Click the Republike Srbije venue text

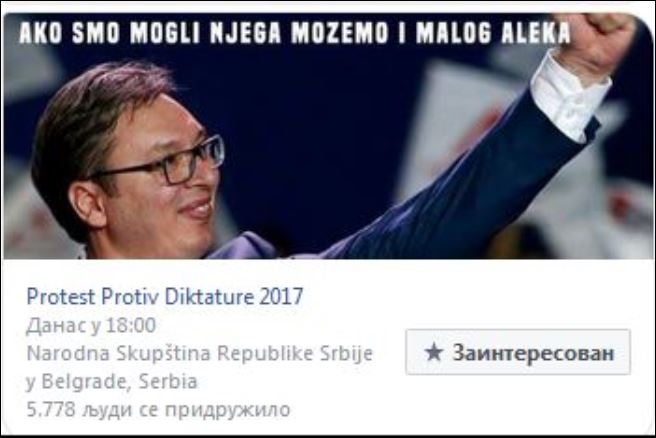295,353
